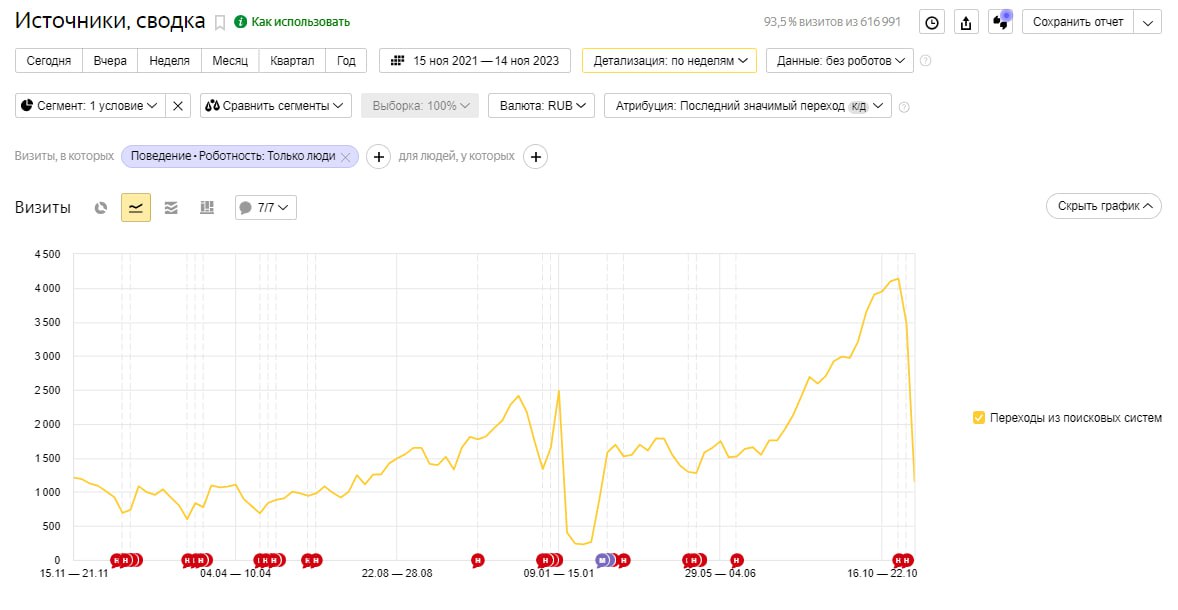Click help icon beside Атрибуция dropdown
Screen dimensions: 1178x610
point(904,107)
